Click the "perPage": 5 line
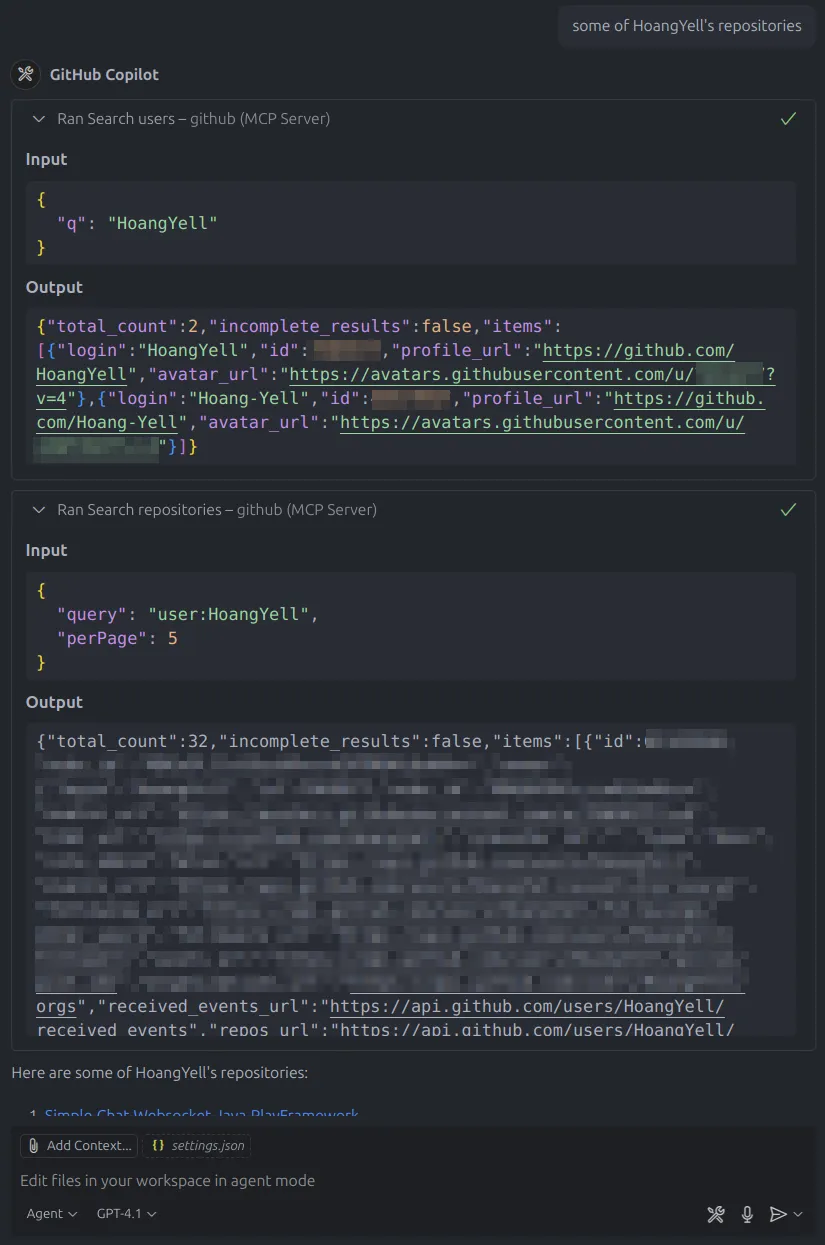The height and width of the screenshot is (1245, 825). click(117, 638)
